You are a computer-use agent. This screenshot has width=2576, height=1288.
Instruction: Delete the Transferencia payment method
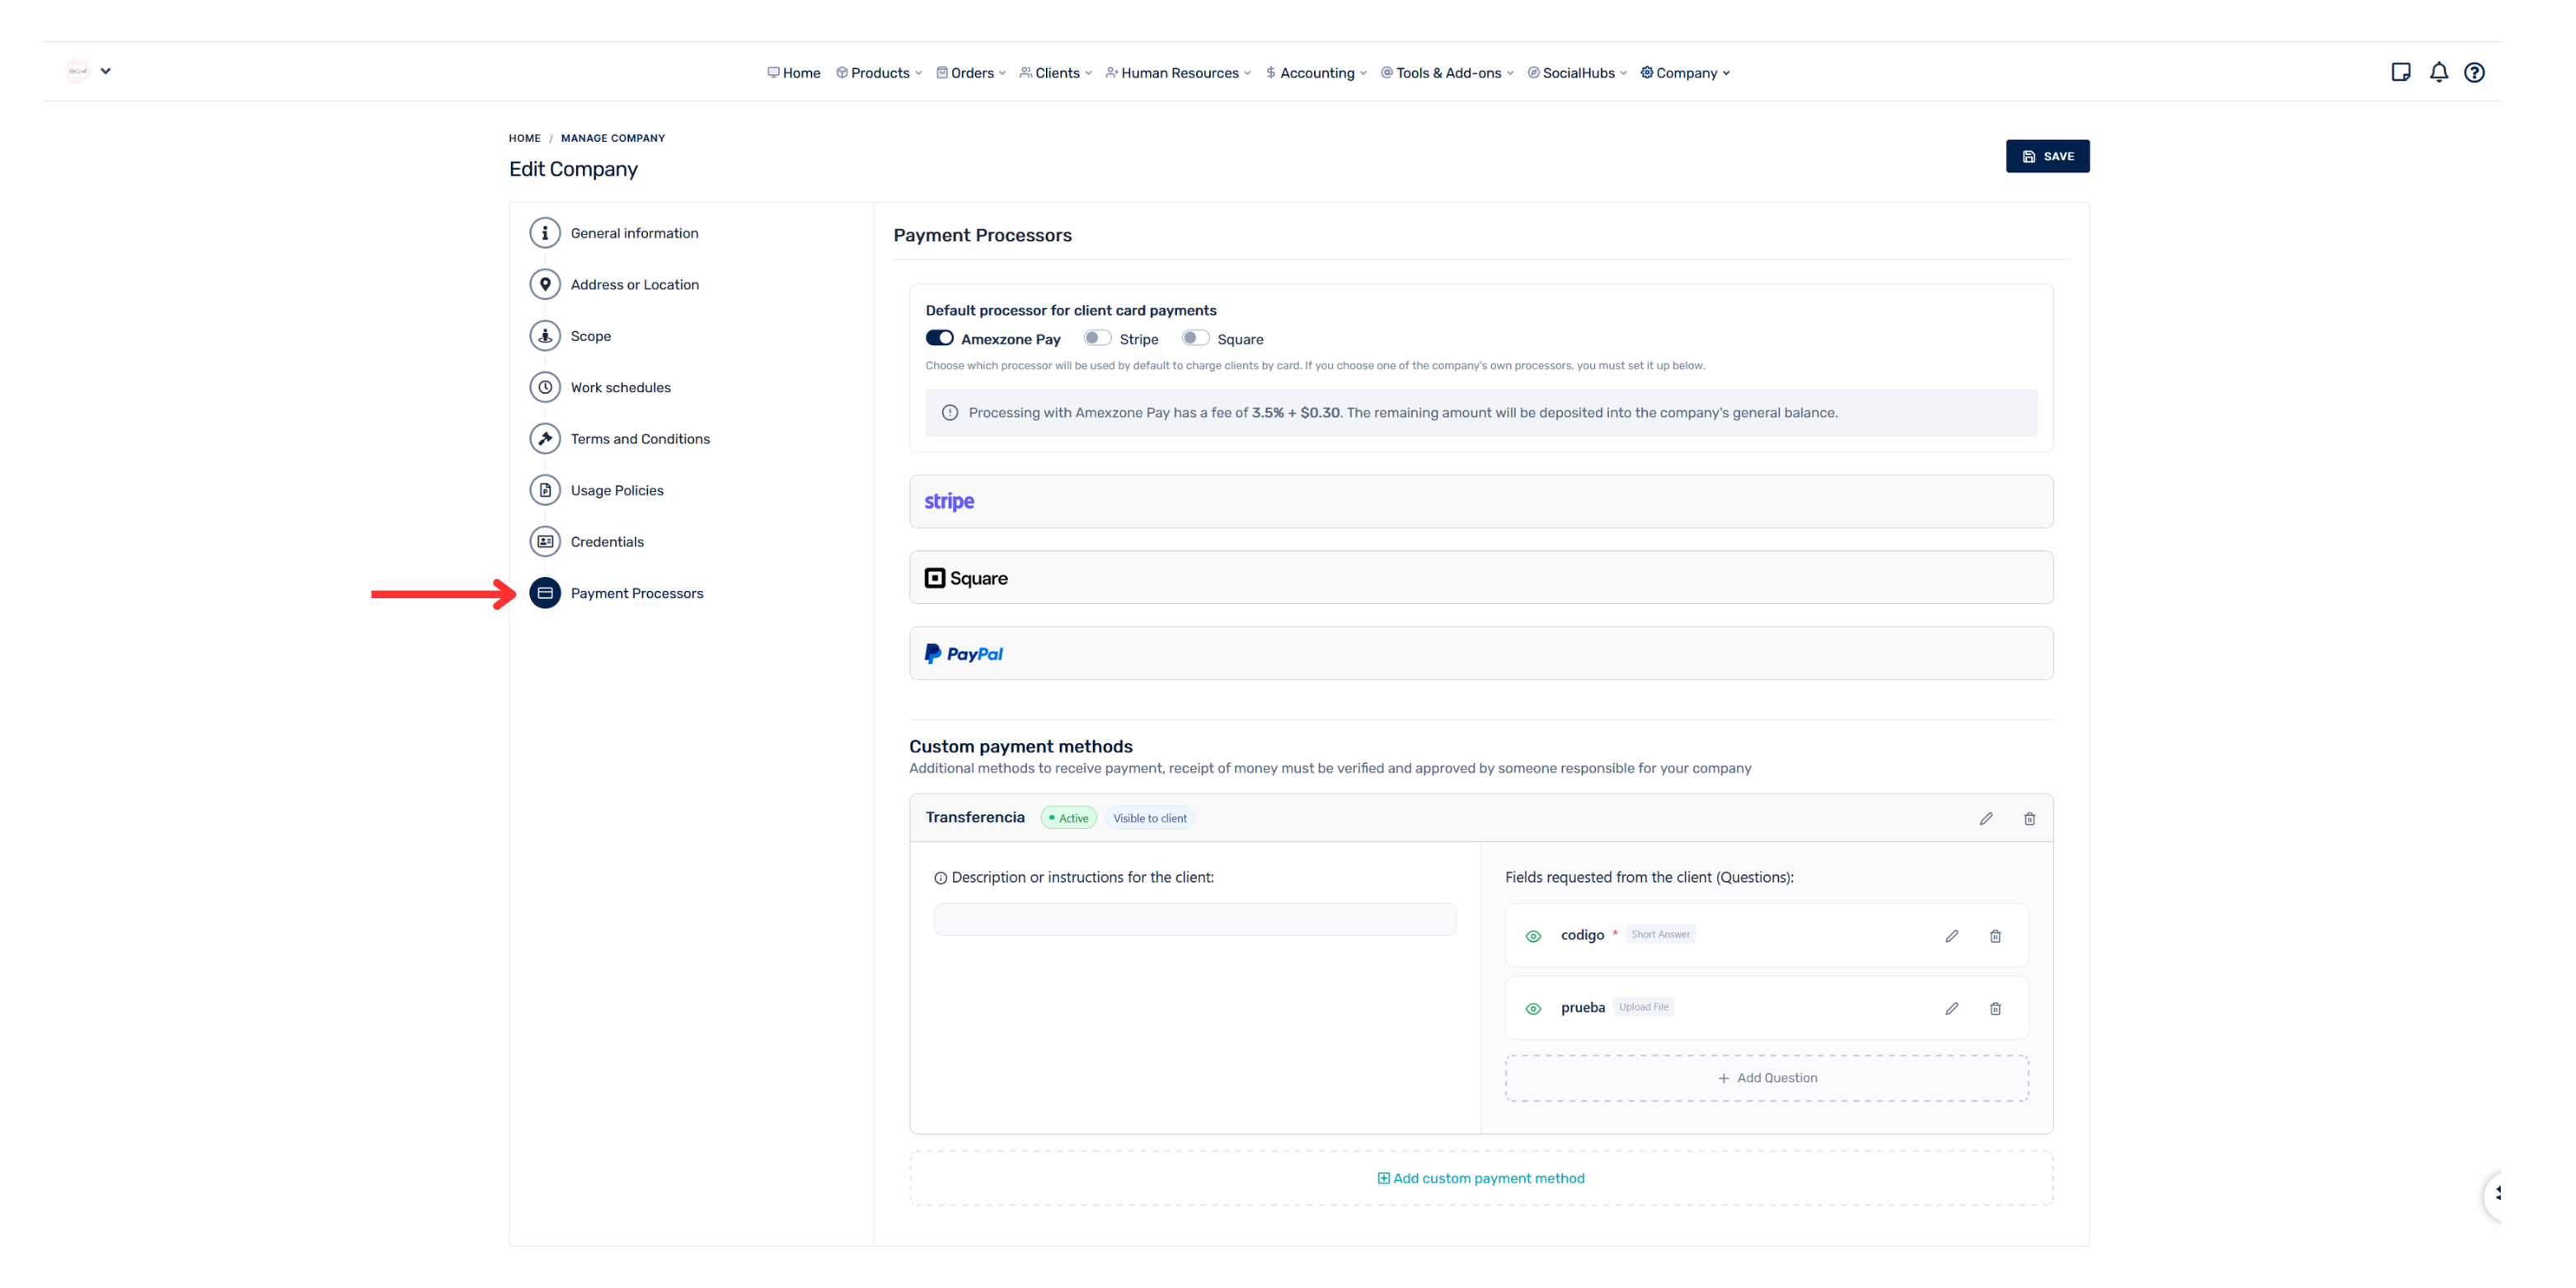pyautogui.click(x=2029, y=818)
